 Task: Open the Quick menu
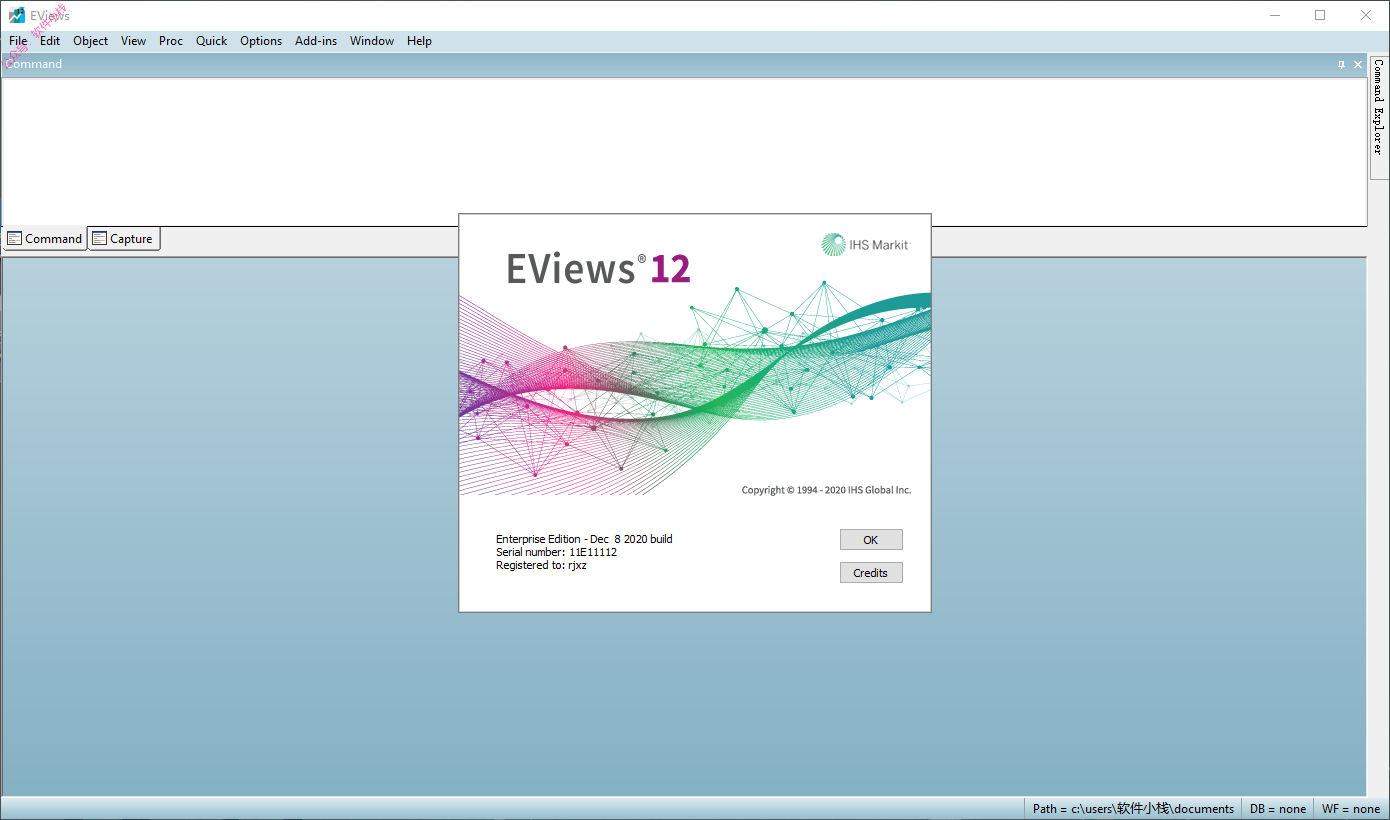pos(211,41)
